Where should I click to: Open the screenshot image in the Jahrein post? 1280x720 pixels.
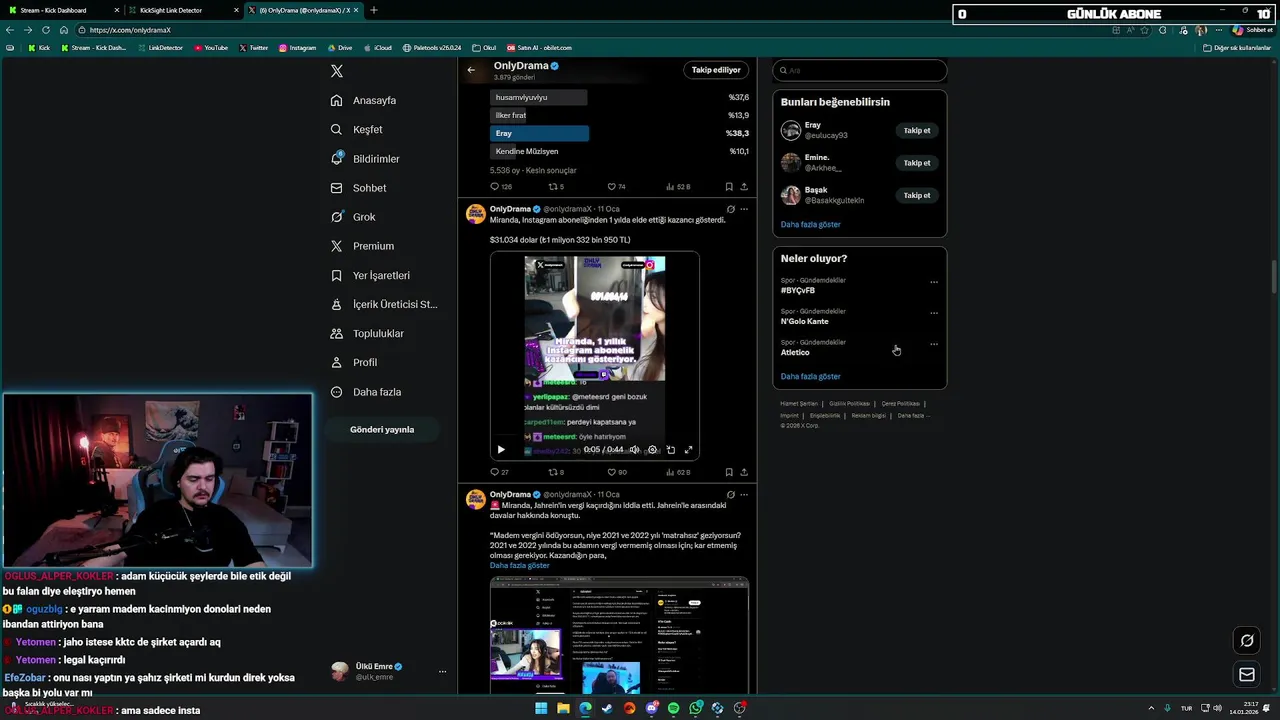pos(619,635)
